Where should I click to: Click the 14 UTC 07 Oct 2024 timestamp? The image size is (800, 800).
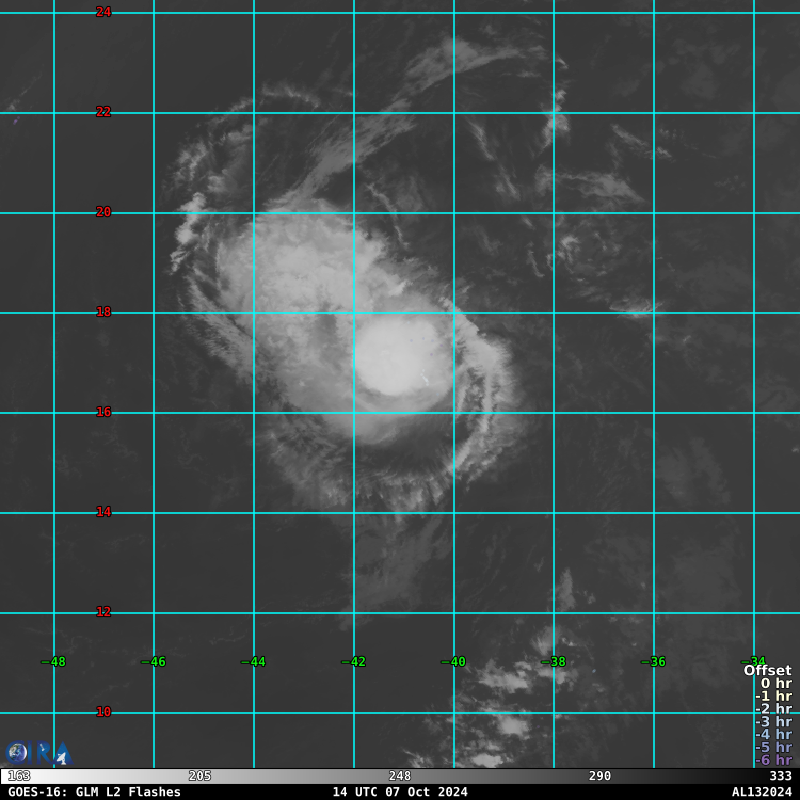point(400,792)
